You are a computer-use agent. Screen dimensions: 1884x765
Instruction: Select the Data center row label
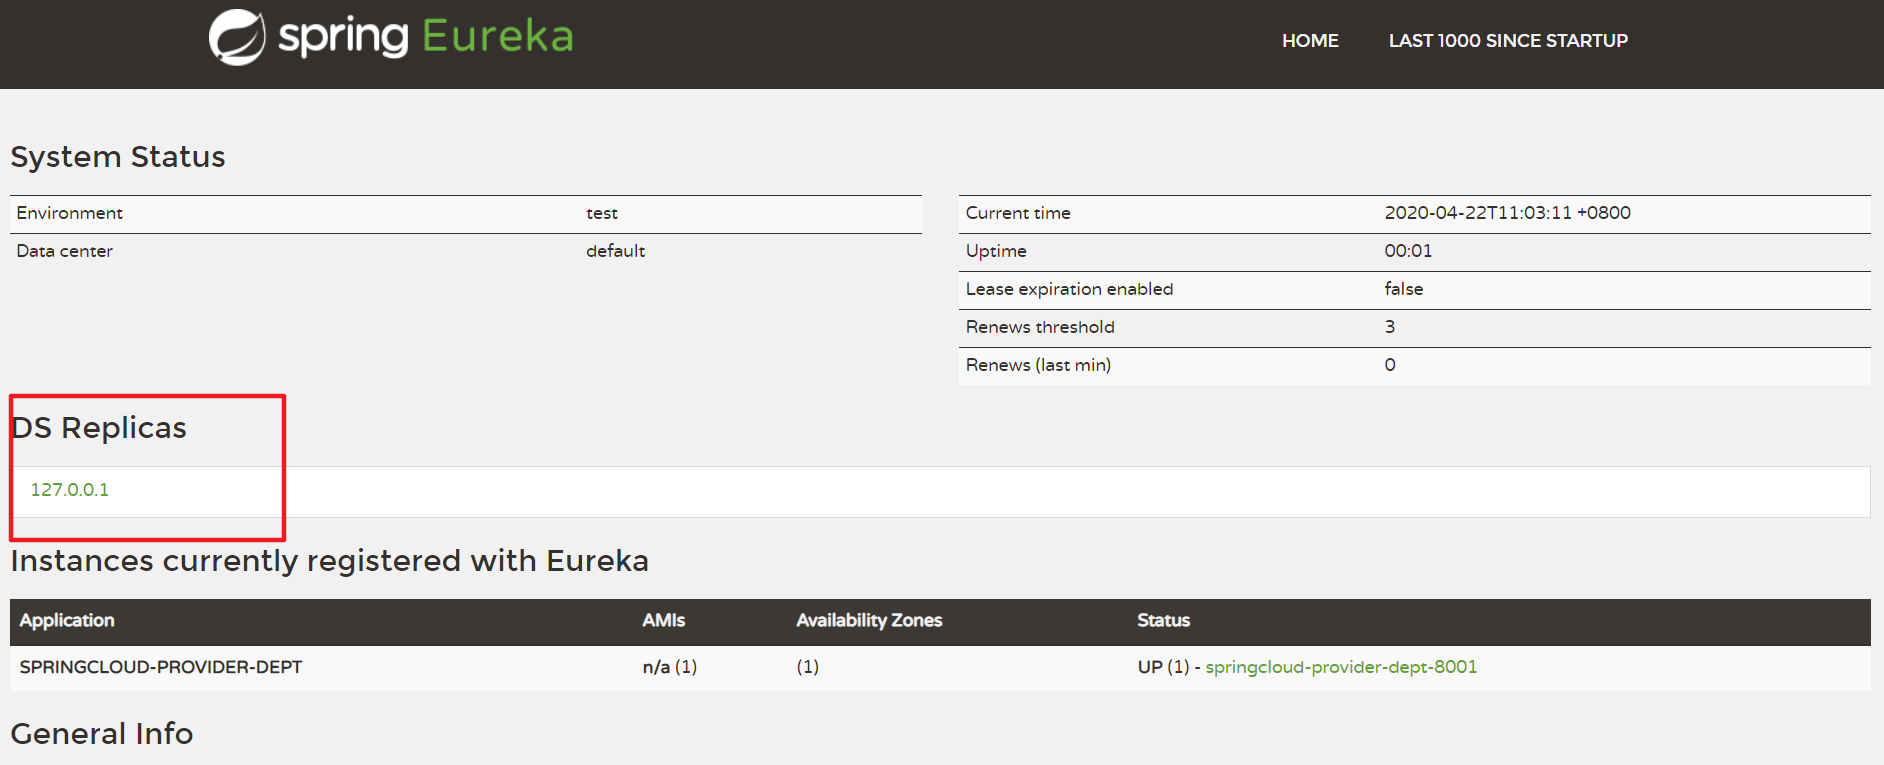[x=65, y=251]
